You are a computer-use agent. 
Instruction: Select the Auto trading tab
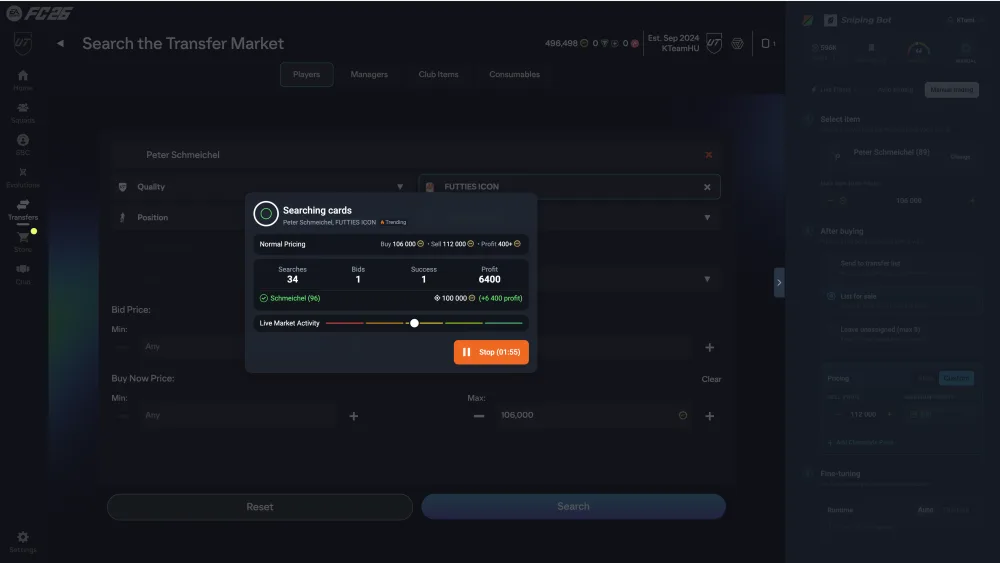point(895,90)
